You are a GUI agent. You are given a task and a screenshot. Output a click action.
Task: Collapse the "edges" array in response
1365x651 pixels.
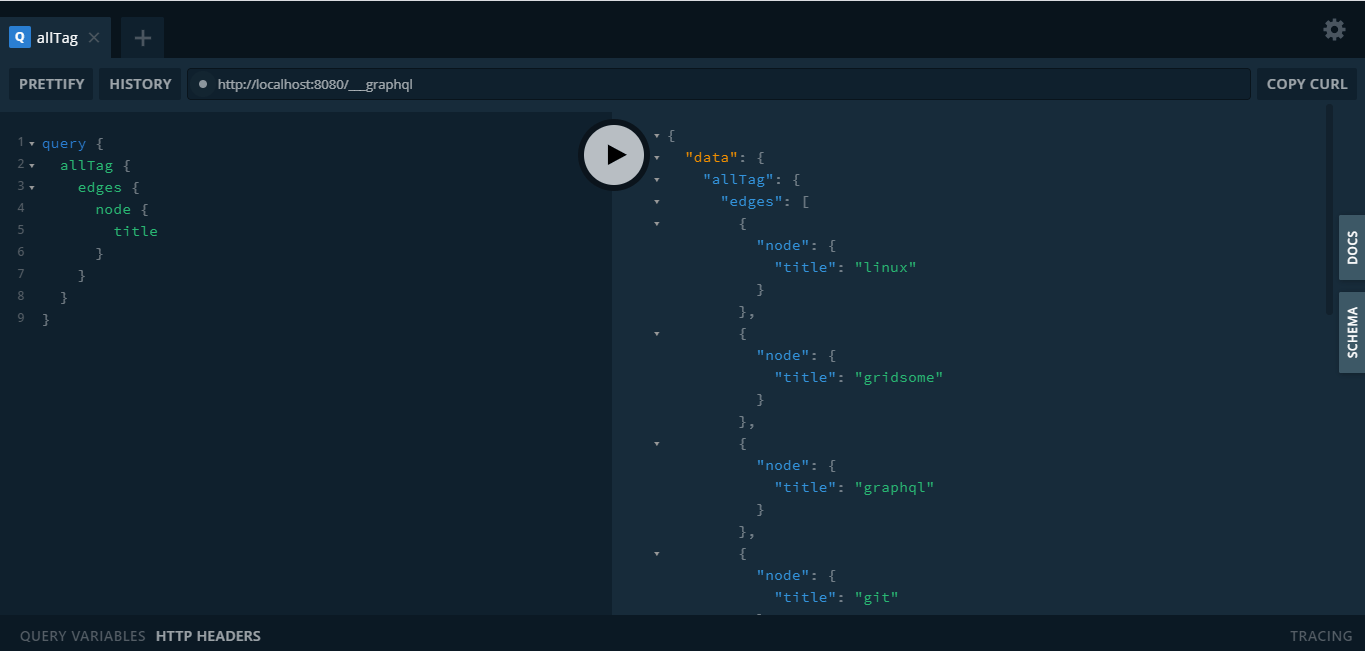[657, 202]
